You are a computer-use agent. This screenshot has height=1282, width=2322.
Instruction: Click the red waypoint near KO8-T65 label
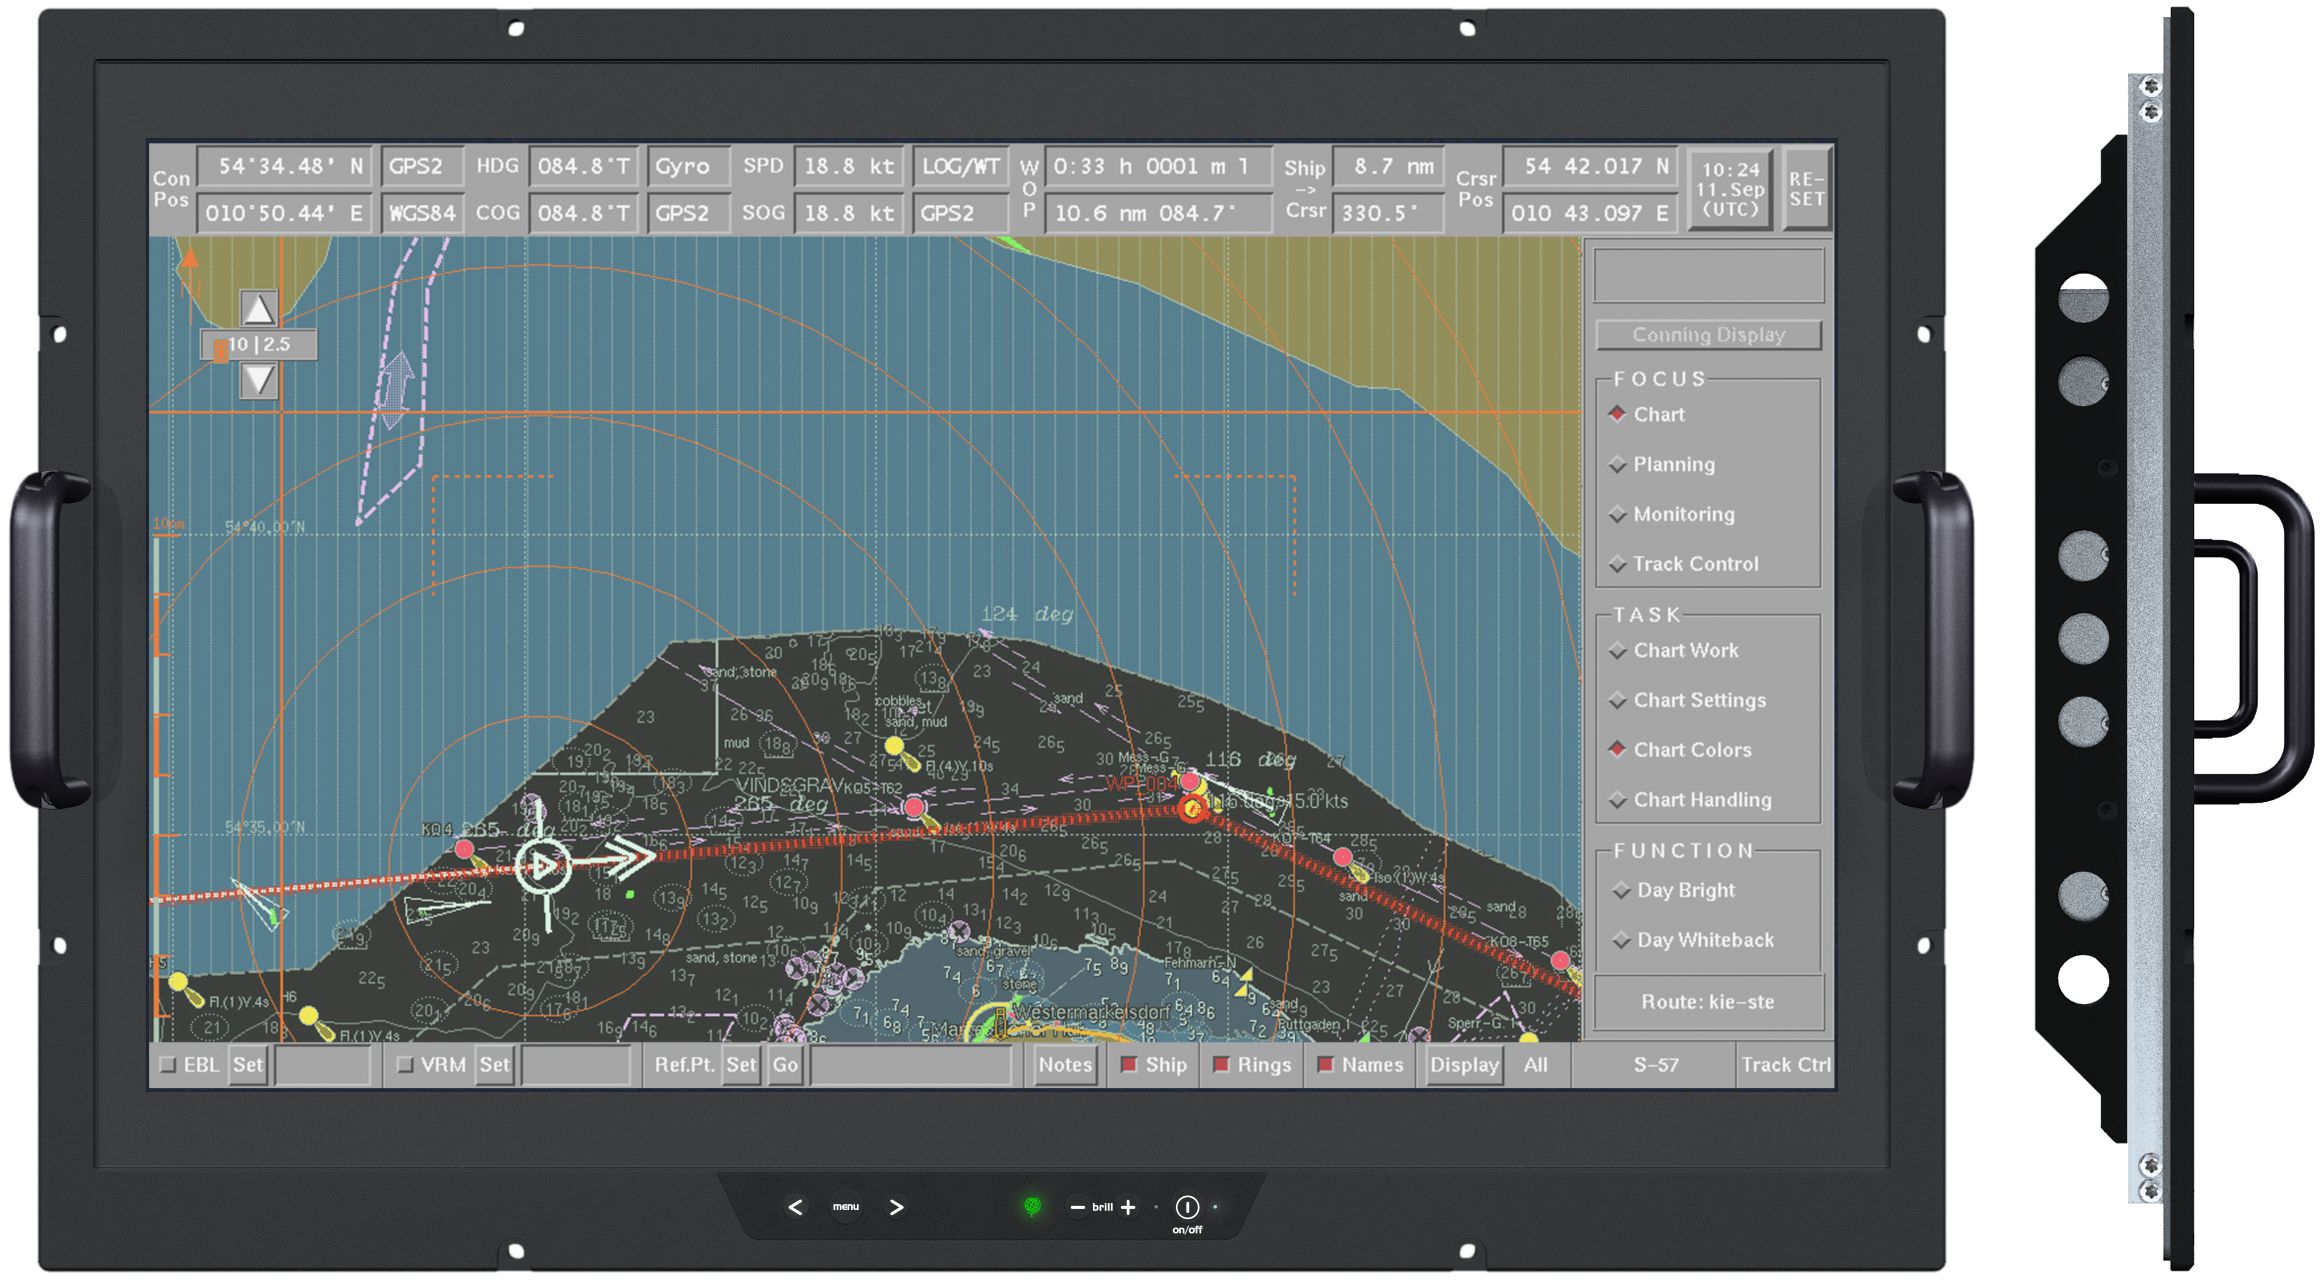(x=1560, y=960)
